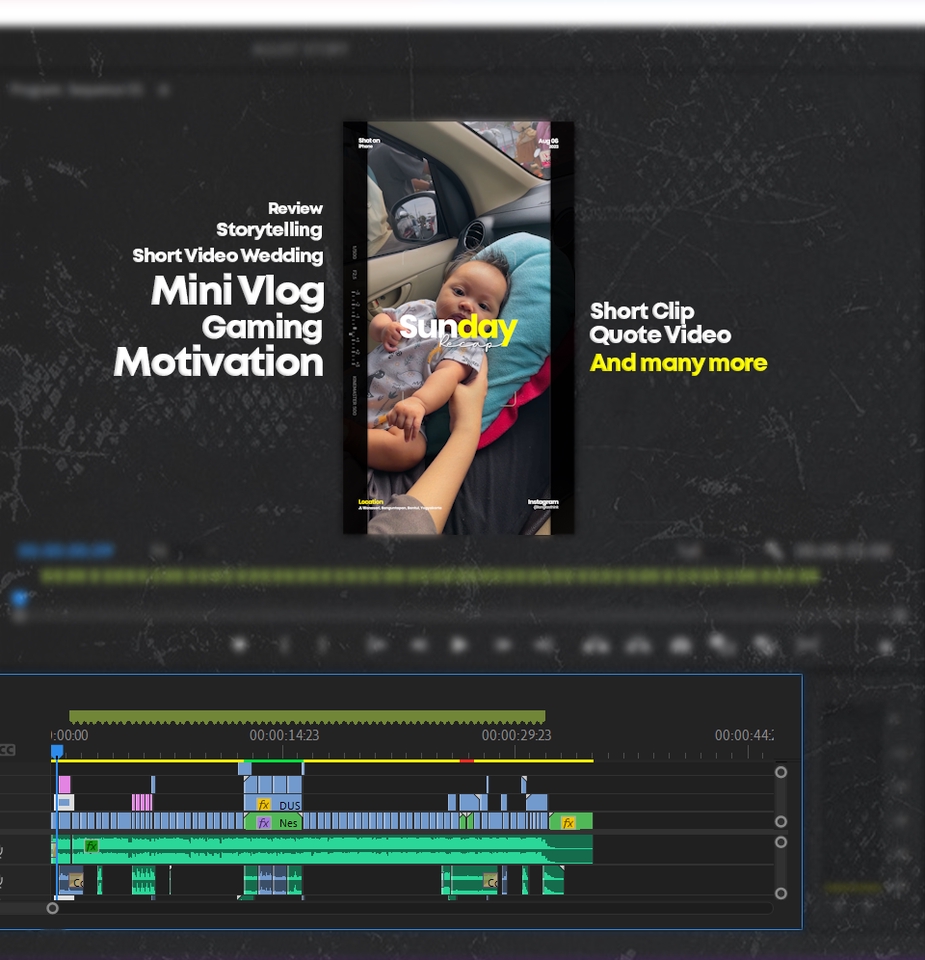Screen dimensions: 925x960
Task: Click the 00:00:29:23 timecode on the ruler
Action: pyautogui.click(x=516, y=735)
